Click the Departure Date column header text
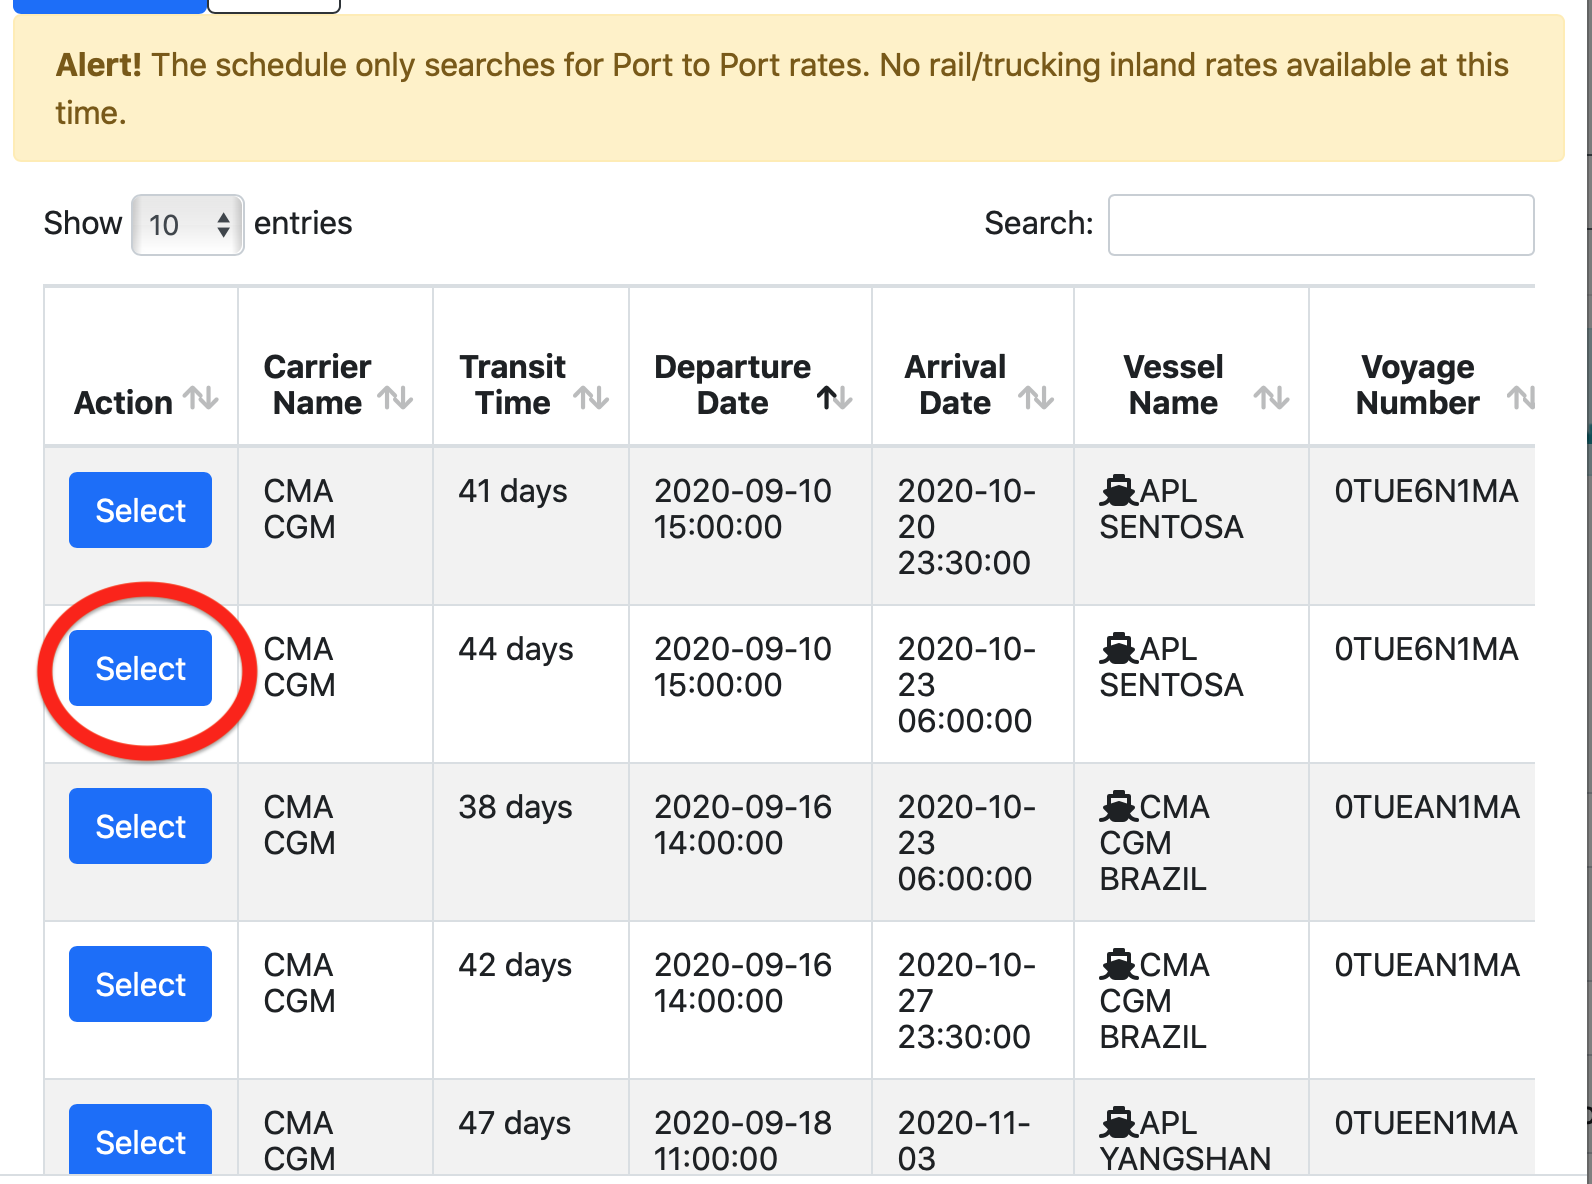 pyautogui.click(x=732, y=384)
